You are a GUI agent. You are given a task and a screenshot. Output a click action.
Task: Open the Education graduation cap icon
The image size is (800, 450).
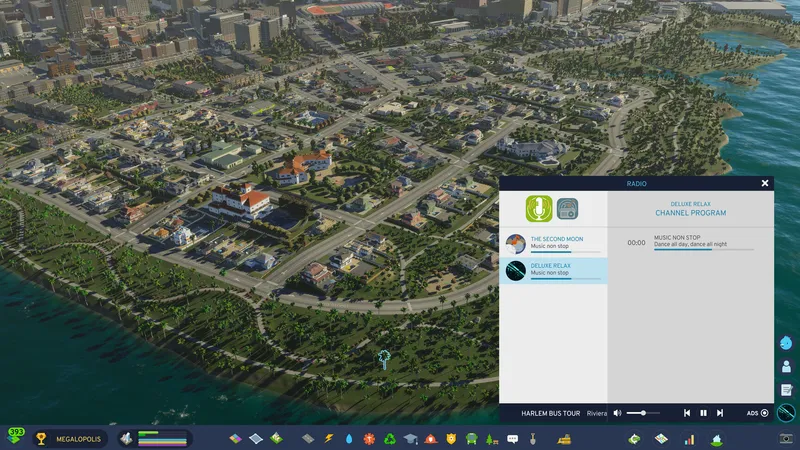click(410, 438)
